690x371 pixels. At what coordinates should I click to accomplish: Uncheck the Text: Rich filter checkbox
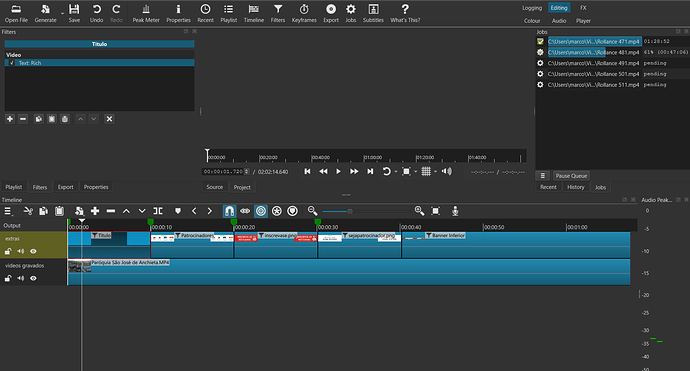12,63
